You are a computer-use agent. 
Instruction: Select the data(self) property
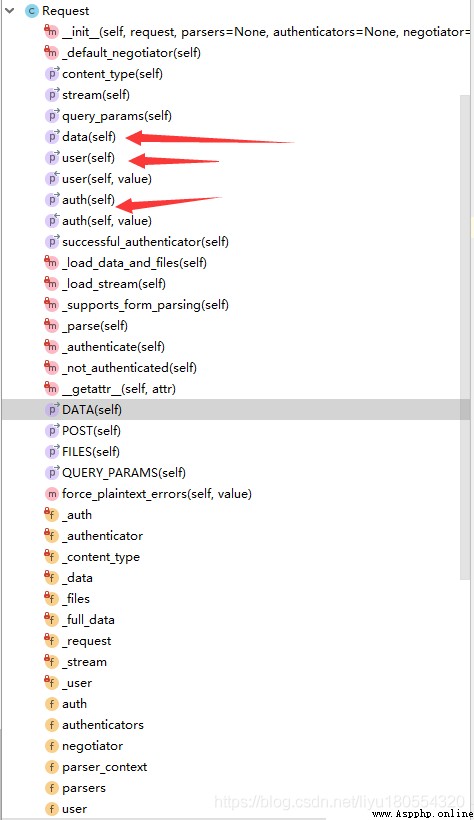pyautogui.click(x=89, y=136)
